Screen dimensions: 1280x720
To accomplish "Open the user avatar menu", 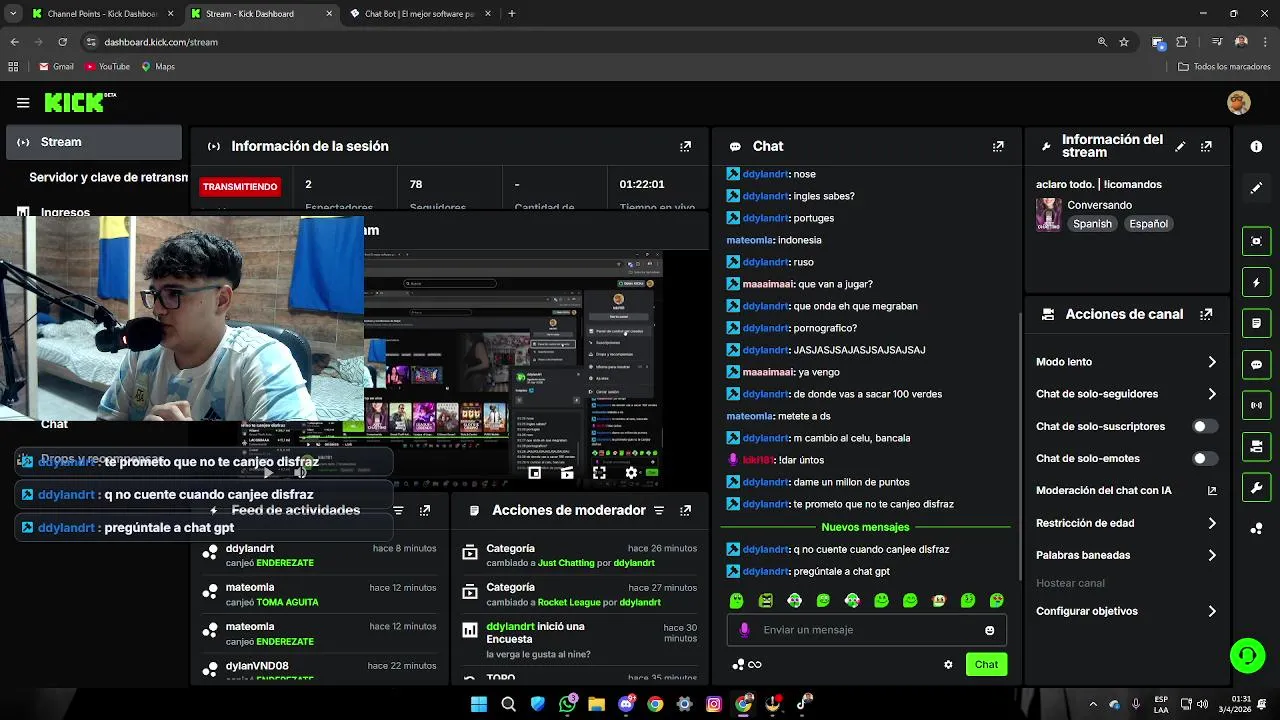I will click(x=1238, y=102).
